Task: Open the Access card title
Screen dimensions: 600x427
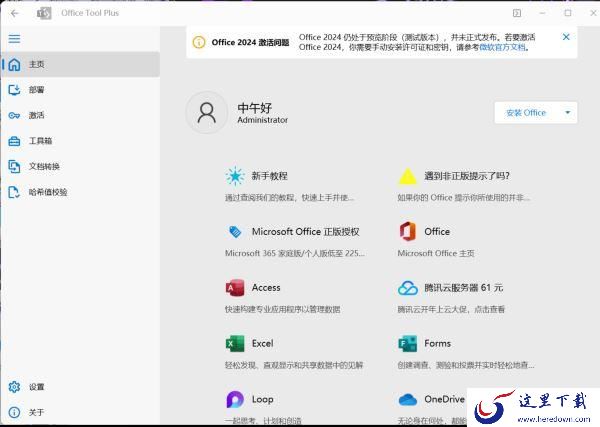Action: 266,288
